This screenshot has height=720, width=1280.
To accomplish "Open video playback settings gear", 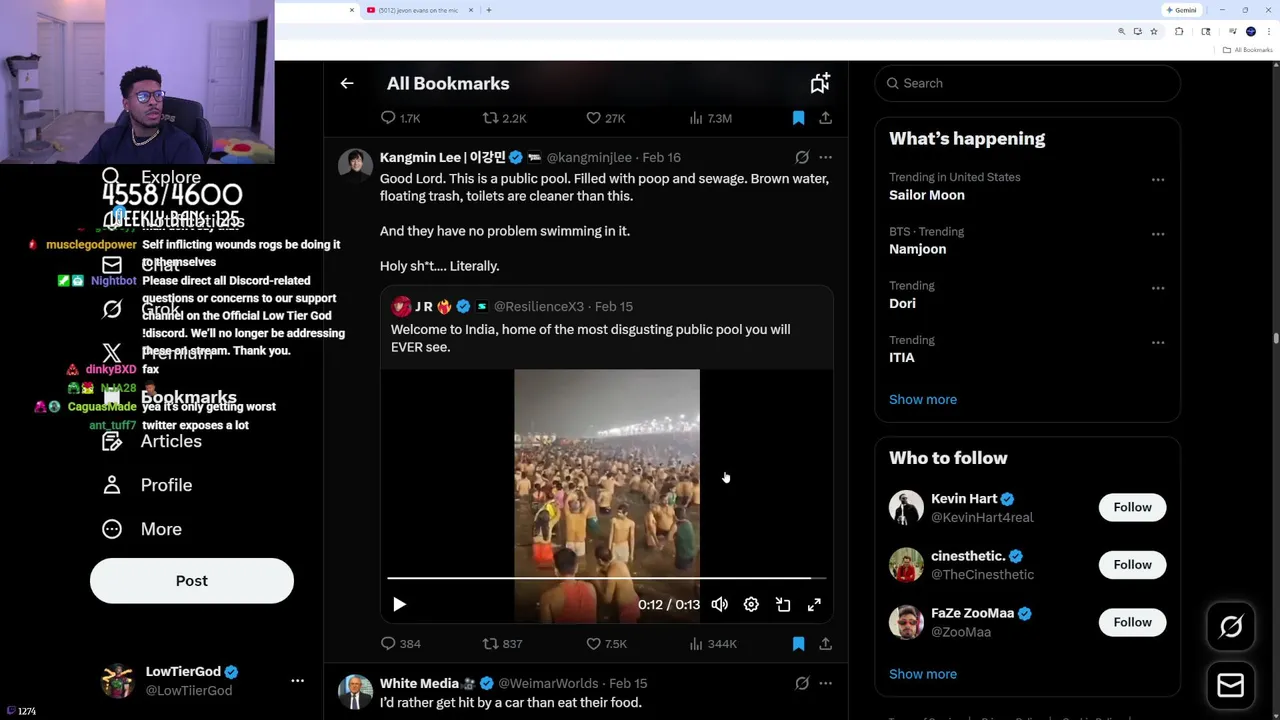I will (x=751, y=604).
